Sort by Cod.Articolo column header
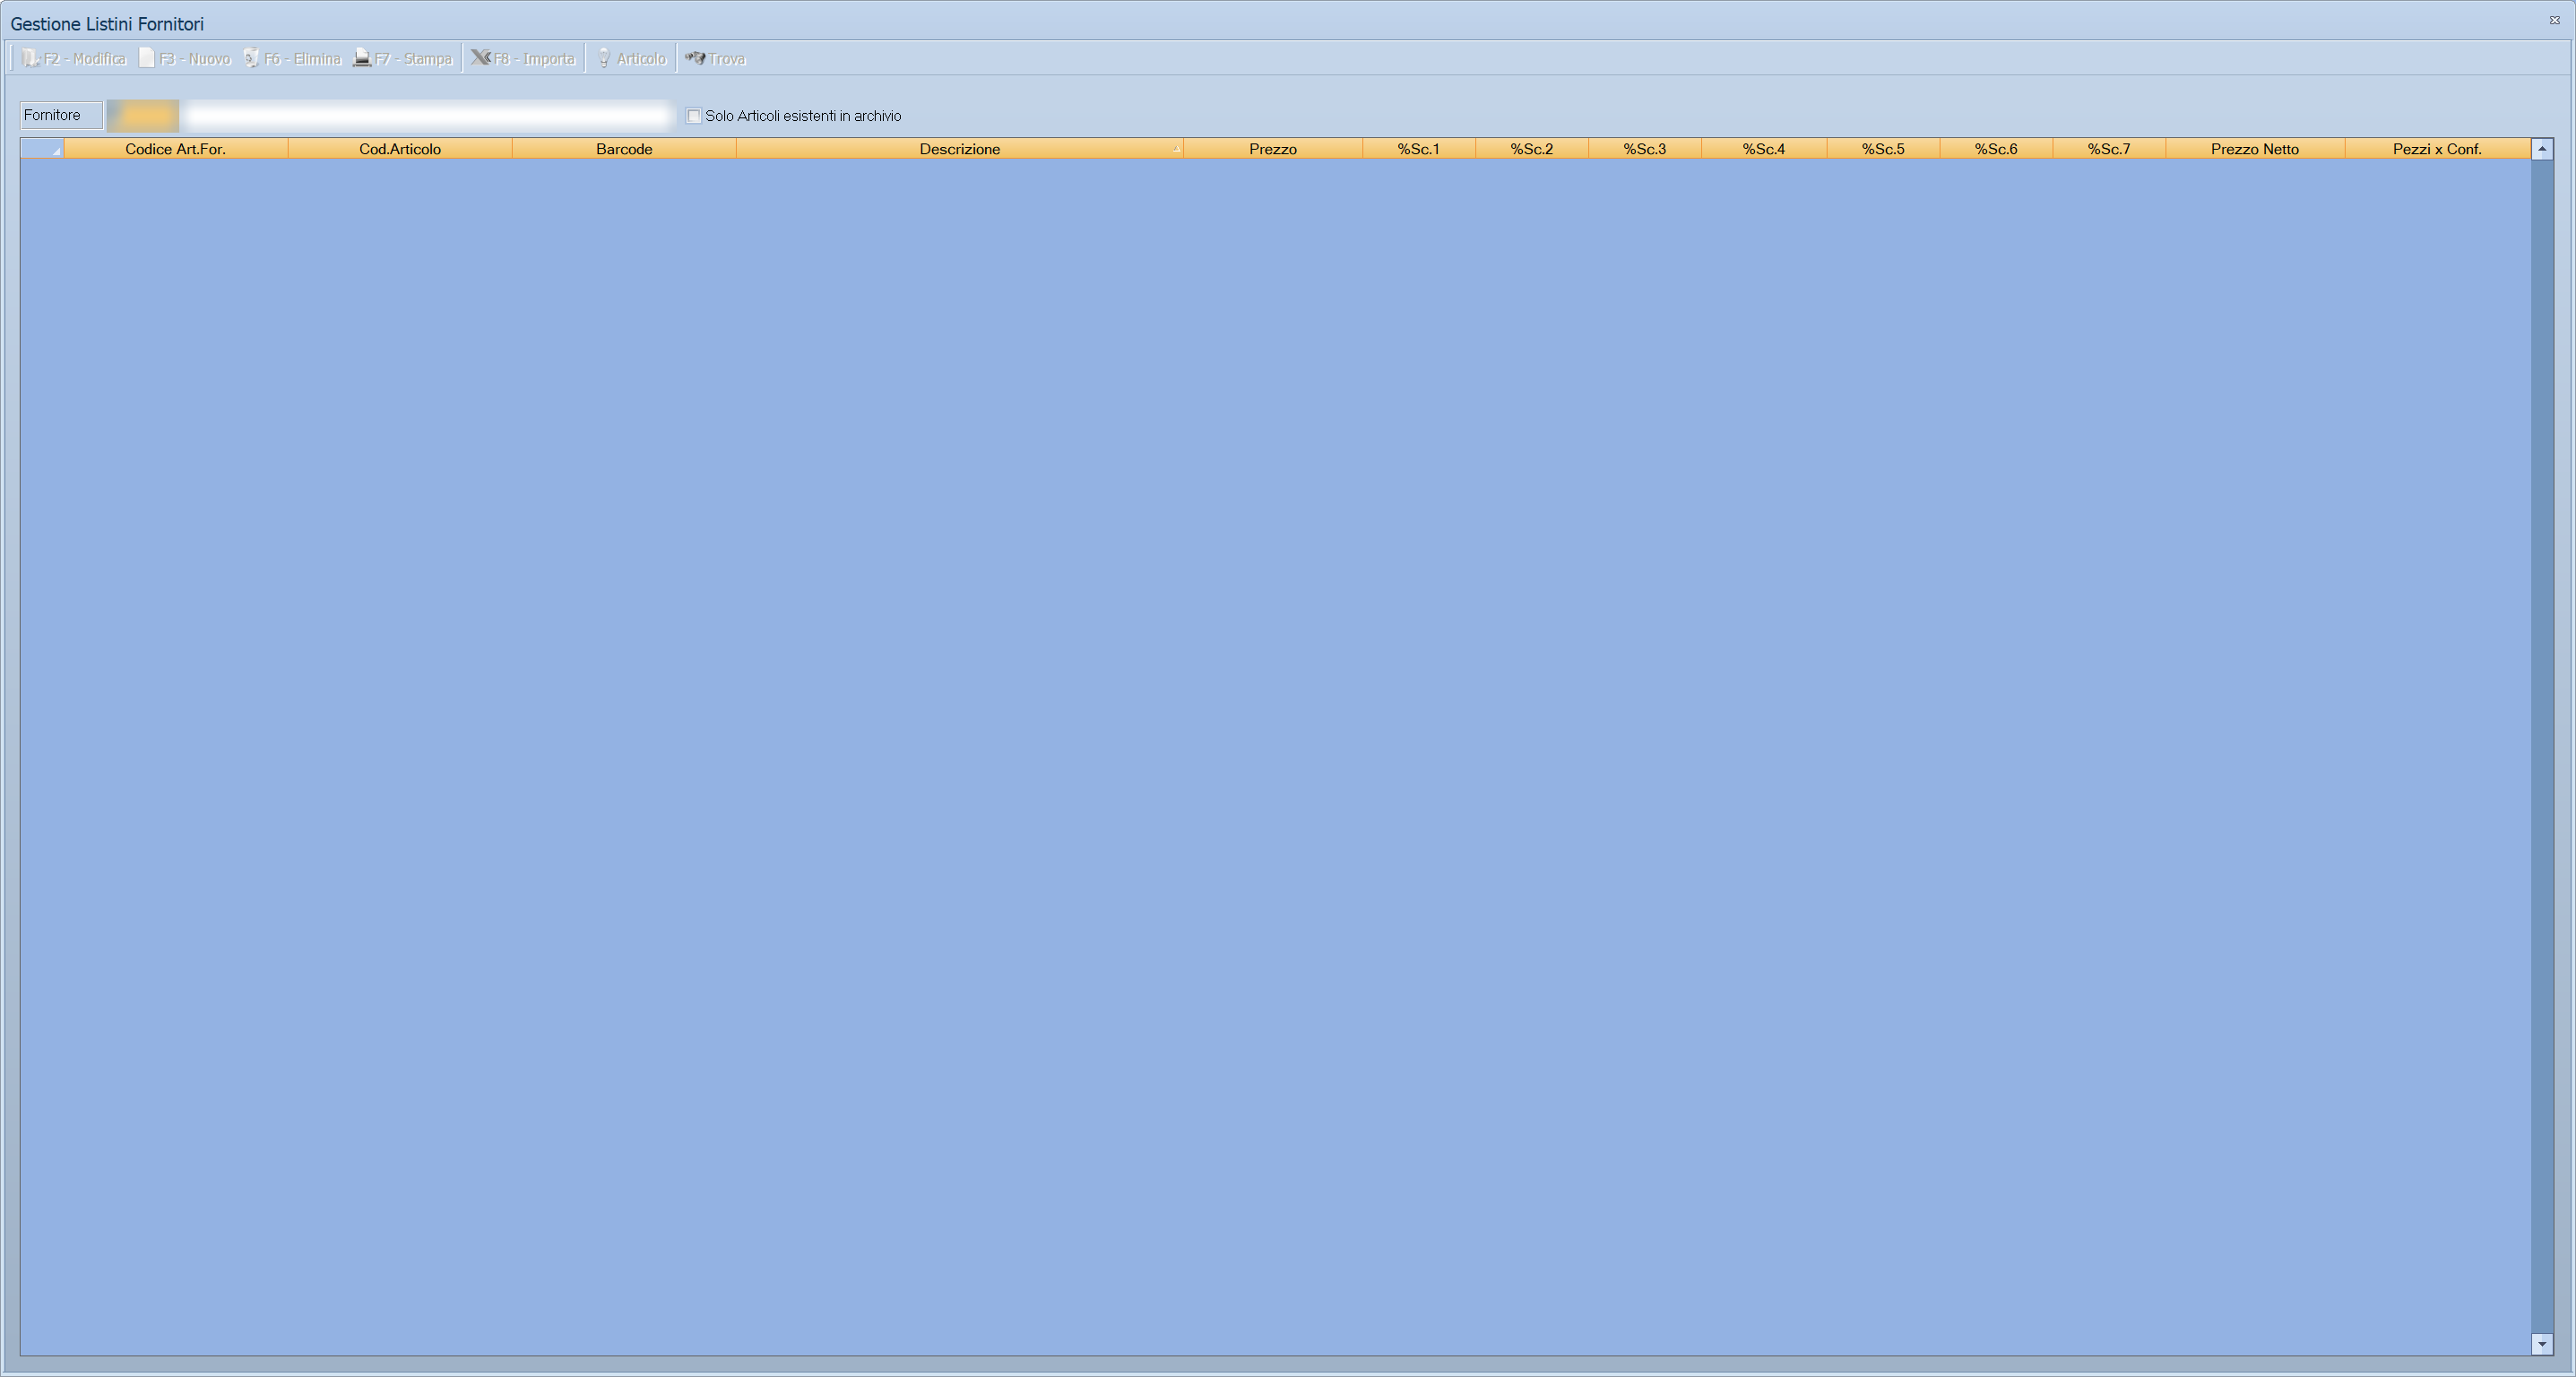This screenshot has height=1377, width=2576. pos(400,149)
